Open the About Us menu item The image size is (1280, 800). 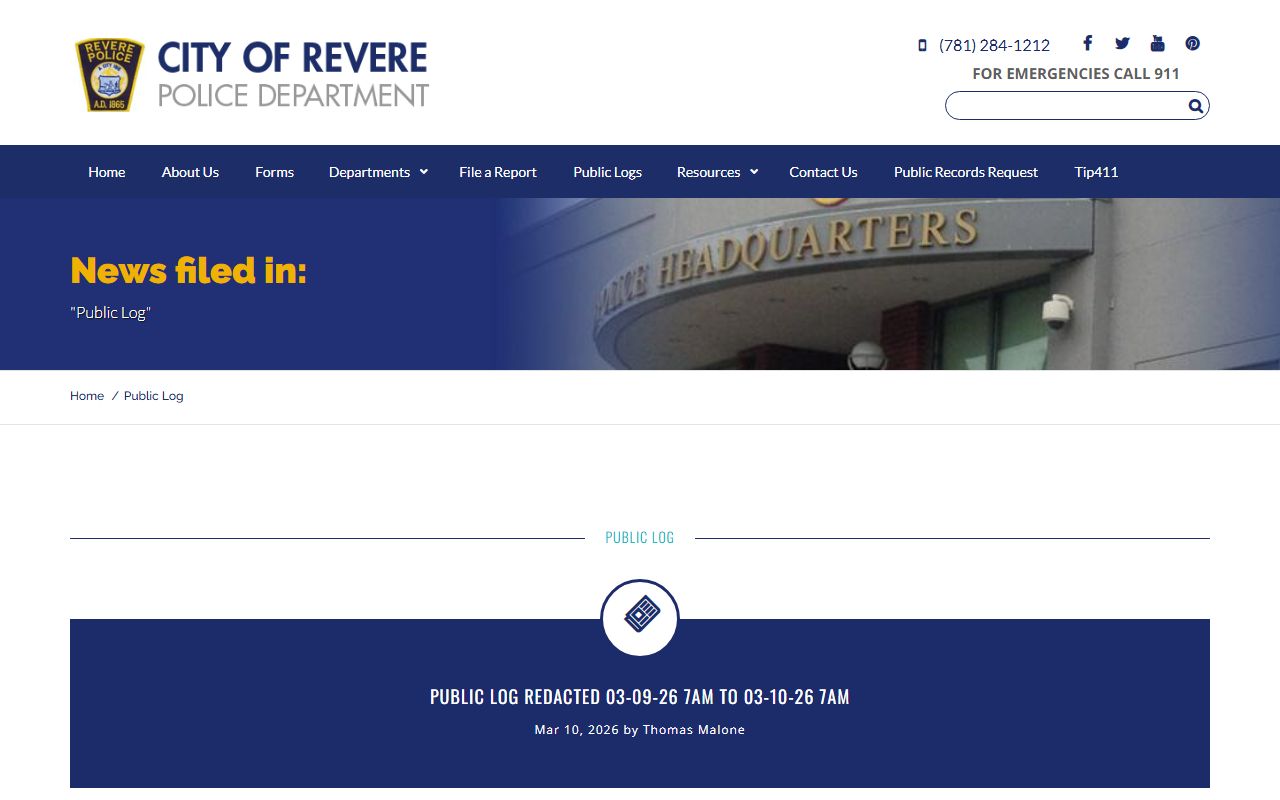click(190, 172)
